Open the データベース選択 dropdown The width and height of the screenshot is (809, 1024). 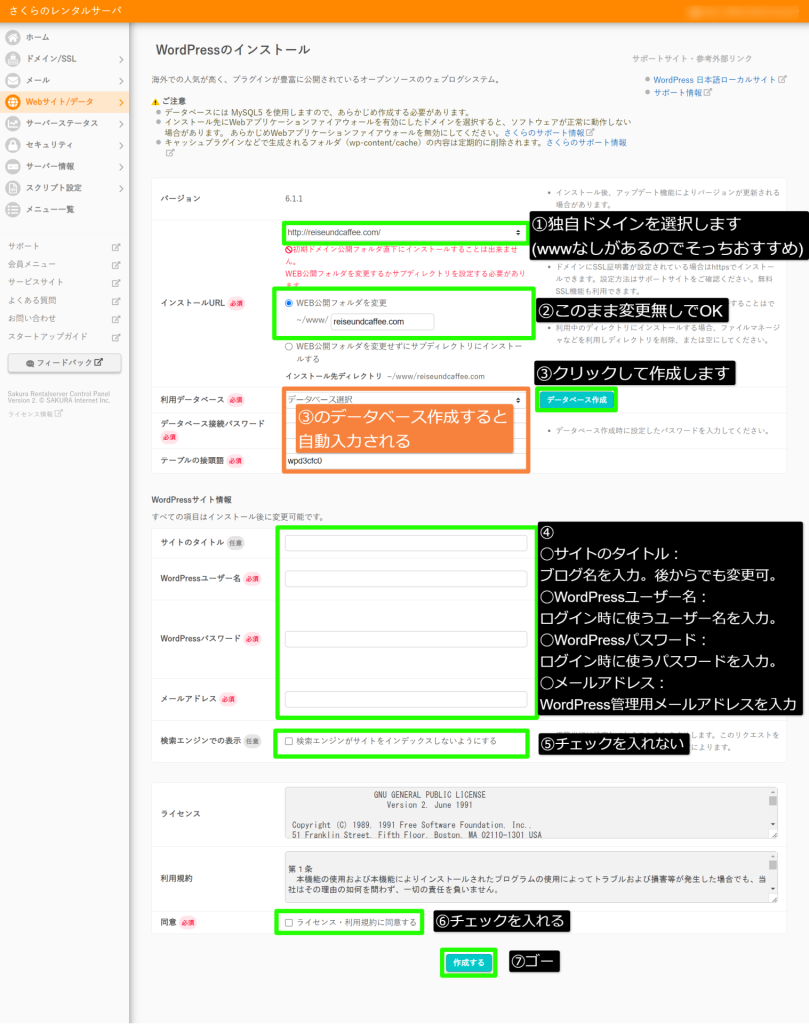tap(404, 399)
